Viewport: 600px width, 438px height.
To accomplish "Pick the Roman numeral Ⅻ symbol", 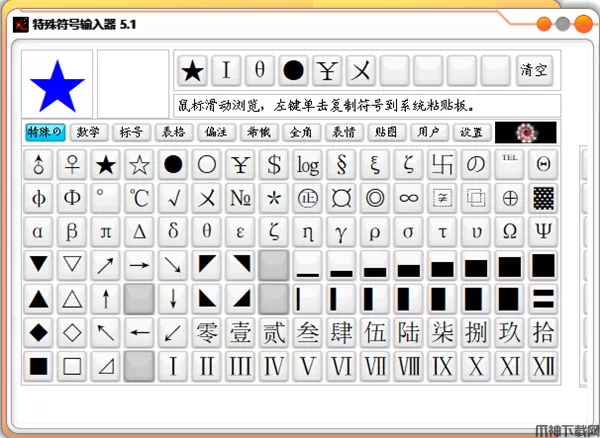I will [x=543, y=366].
